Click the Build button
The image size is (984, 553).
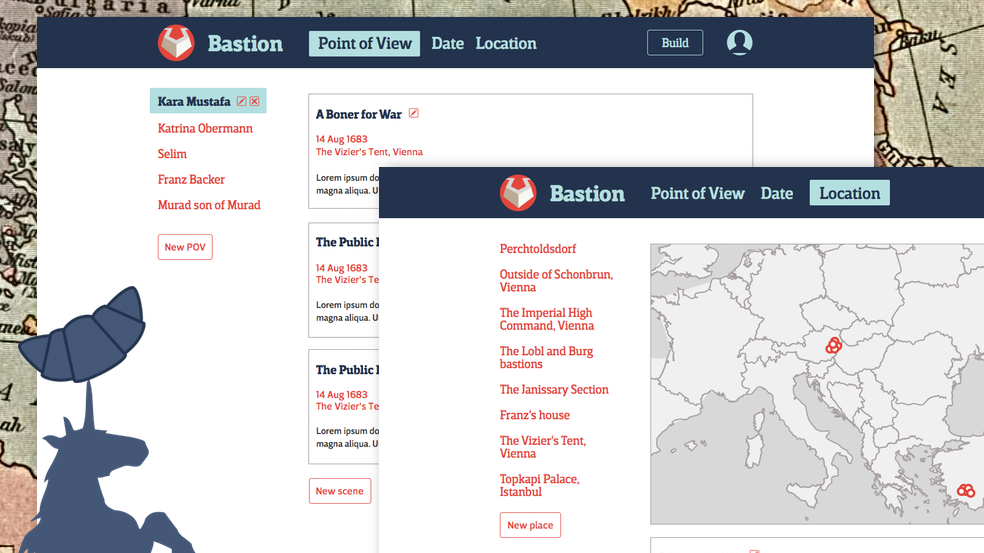[x=675, y=43]
